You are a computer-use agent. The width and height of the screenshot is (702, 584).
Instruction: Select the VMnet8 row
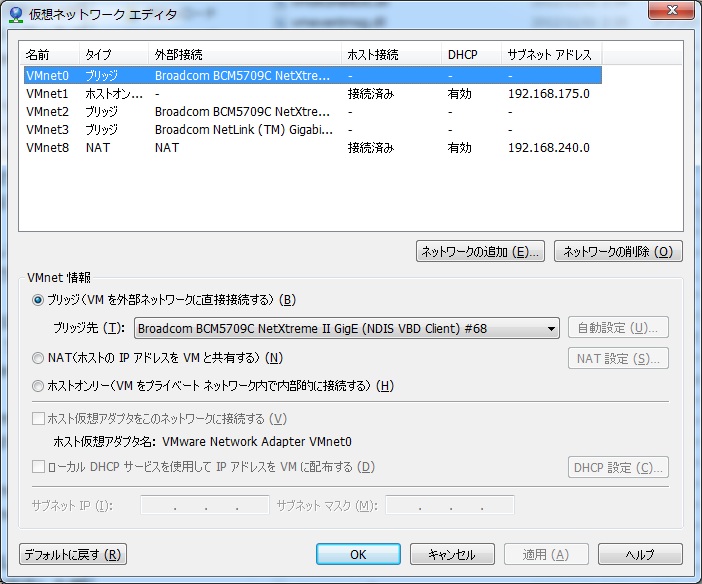(312, 147)
